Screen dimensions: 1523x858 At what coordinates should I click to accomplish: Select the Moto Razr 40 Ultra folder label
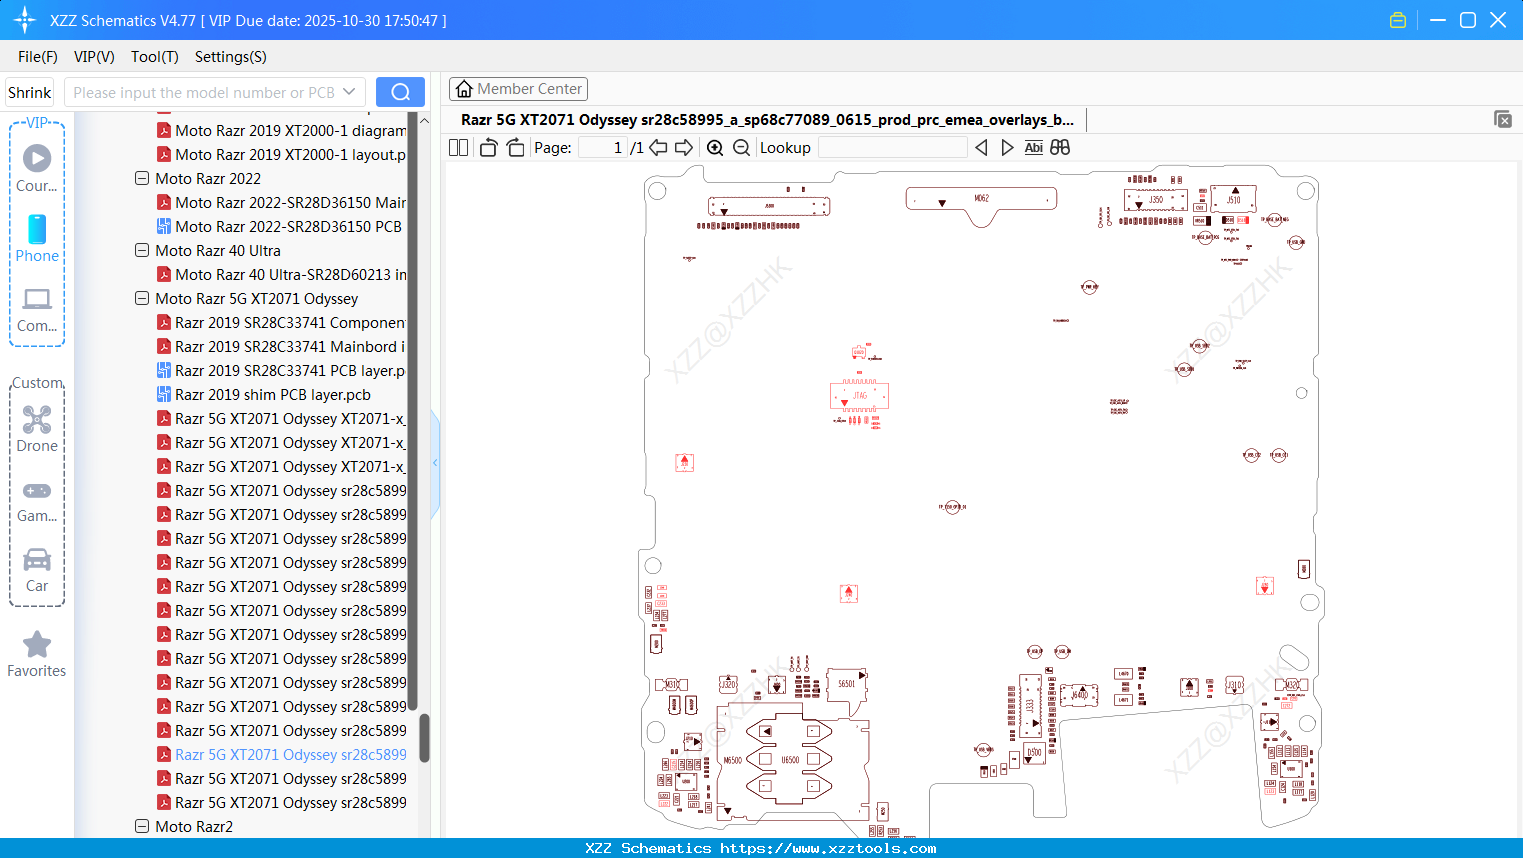(x=218, y=251)
